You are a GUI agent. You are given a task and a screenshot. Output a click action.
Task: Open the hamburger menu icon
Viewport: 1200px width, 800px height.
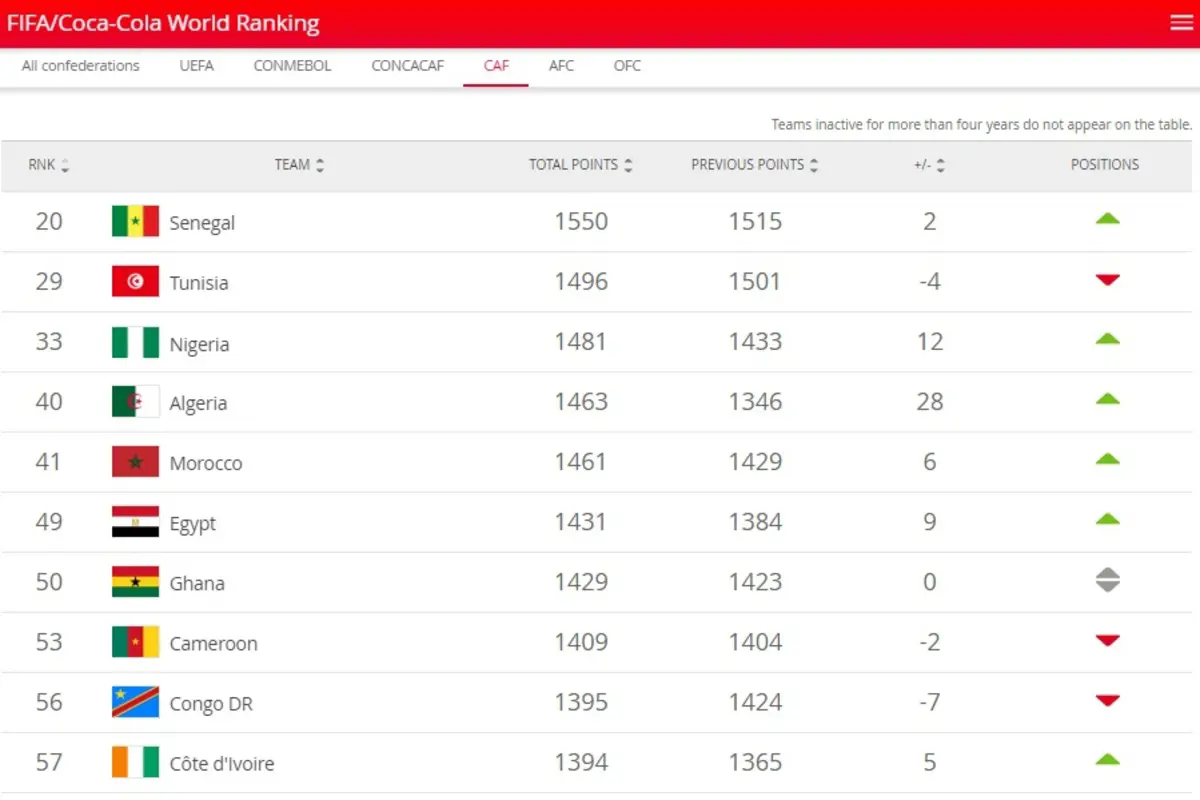(1181, 23)
